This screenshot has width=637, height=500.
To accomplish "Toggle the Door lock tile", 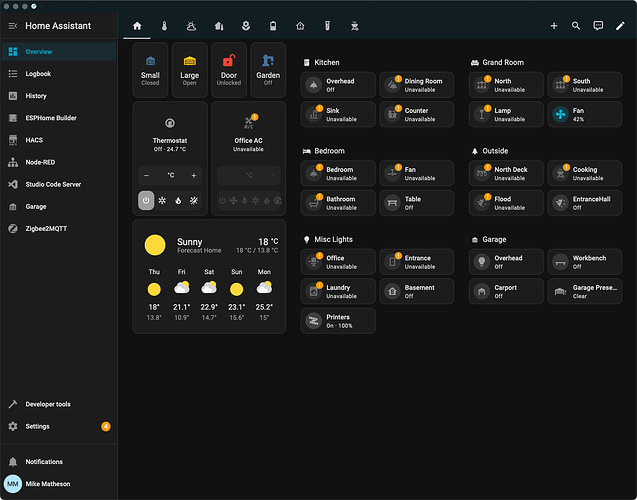I will [x=229, y=70].
